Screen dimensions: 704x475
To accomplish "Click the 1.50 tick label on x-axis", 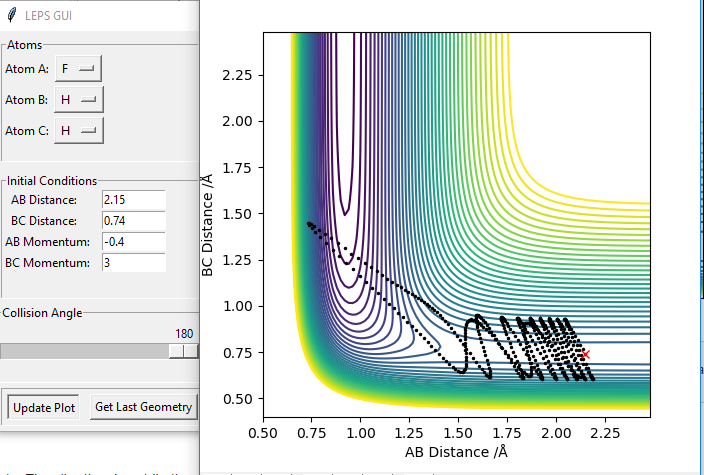I will click(x=458, y=433).
